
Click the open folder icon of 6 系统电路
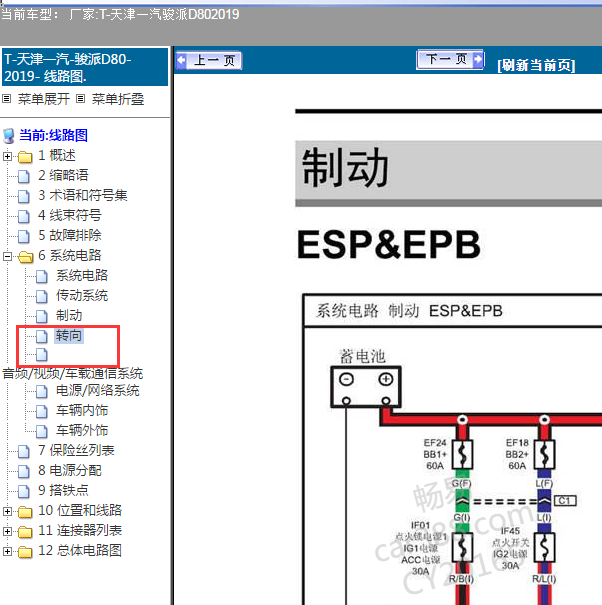[25, 257]
